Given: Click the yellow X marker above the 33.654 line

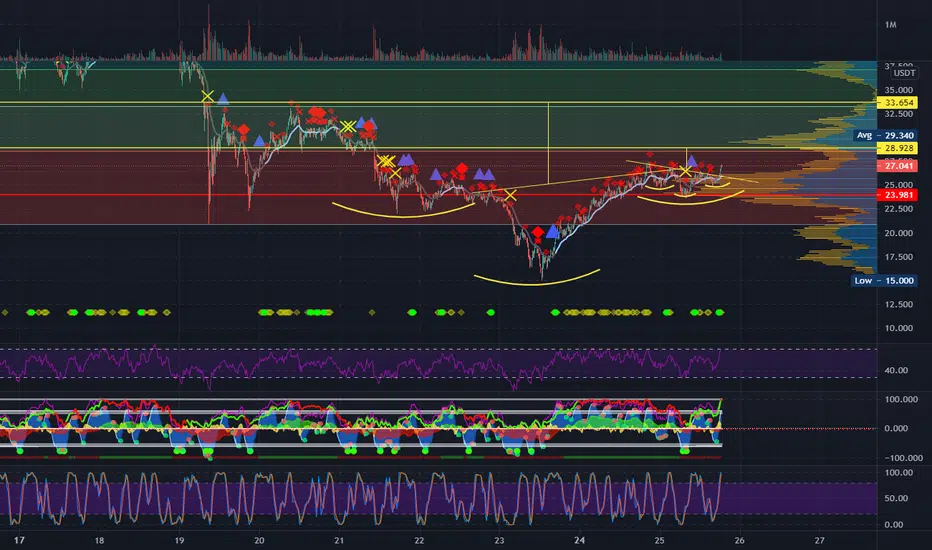Looking at the screenshot, I should (207, 96).
